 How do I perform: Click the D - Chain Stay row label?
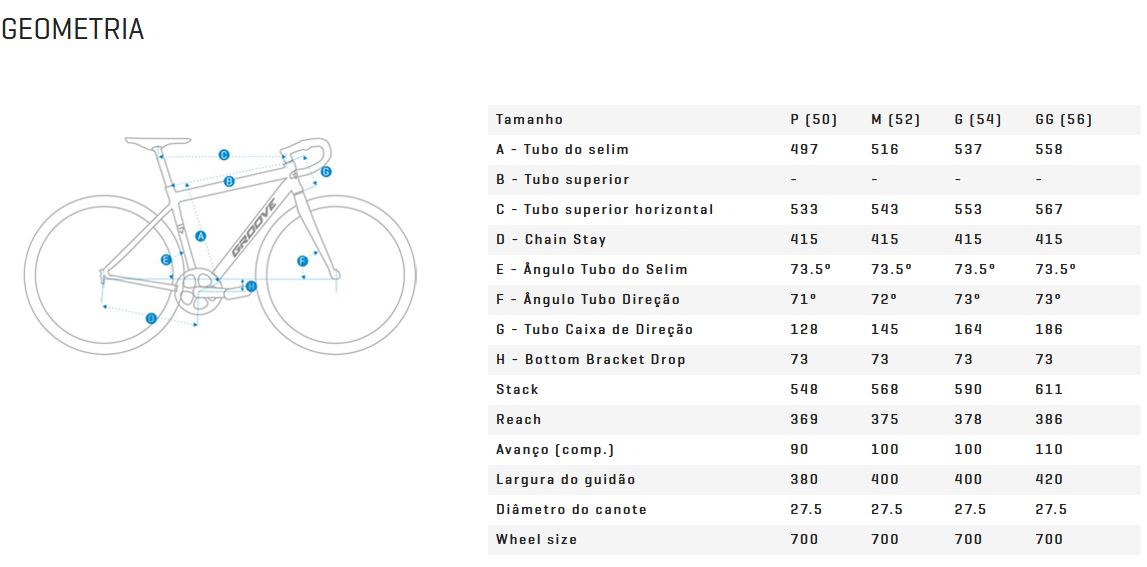[551, 239]
